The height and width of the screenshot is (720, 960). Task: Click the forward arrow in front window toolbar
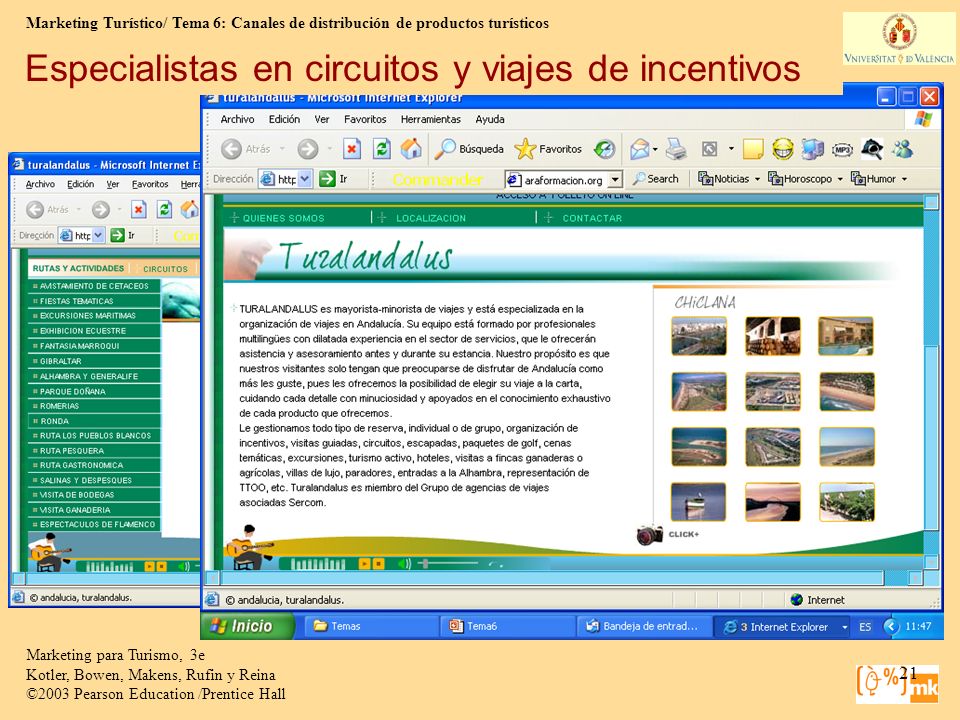(x=308, y=149)
